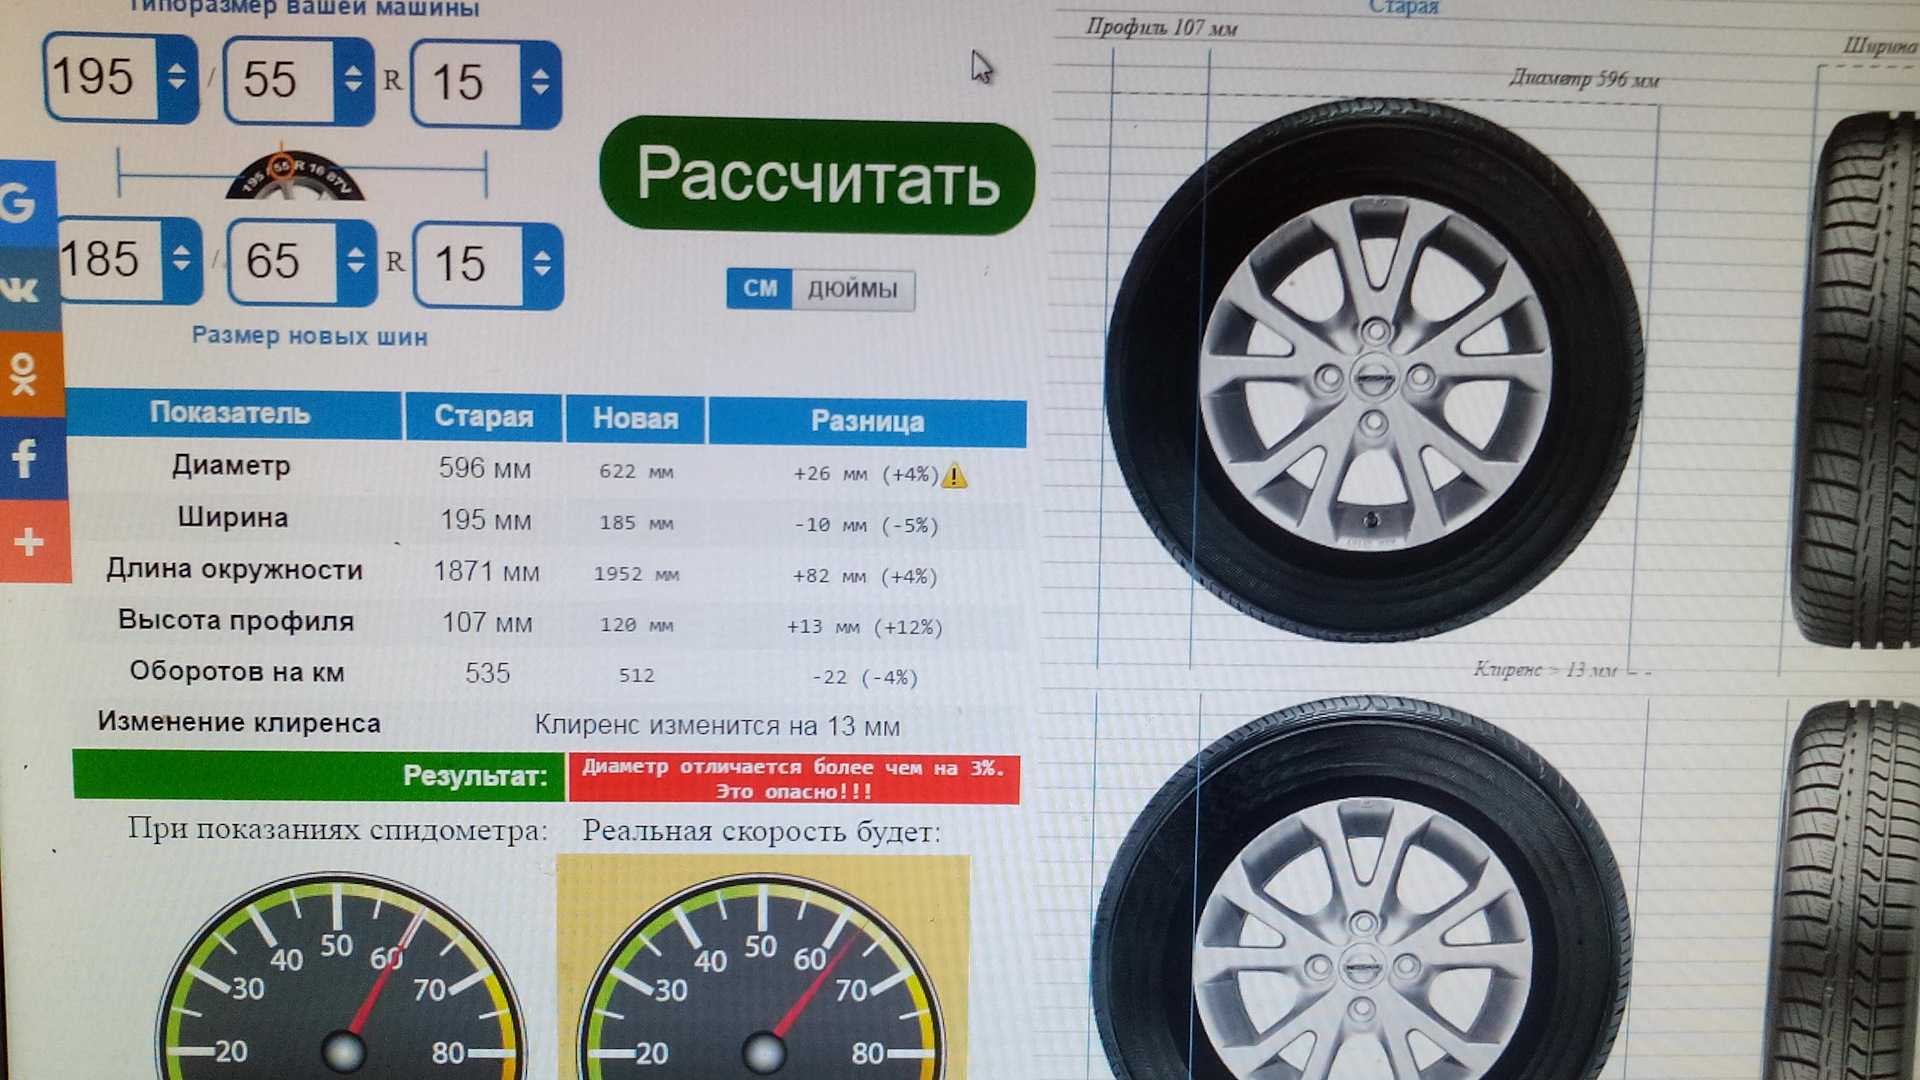Select the Ширина row label
The height and width of the screenshot is (1080, 1920).
point(233,518)
